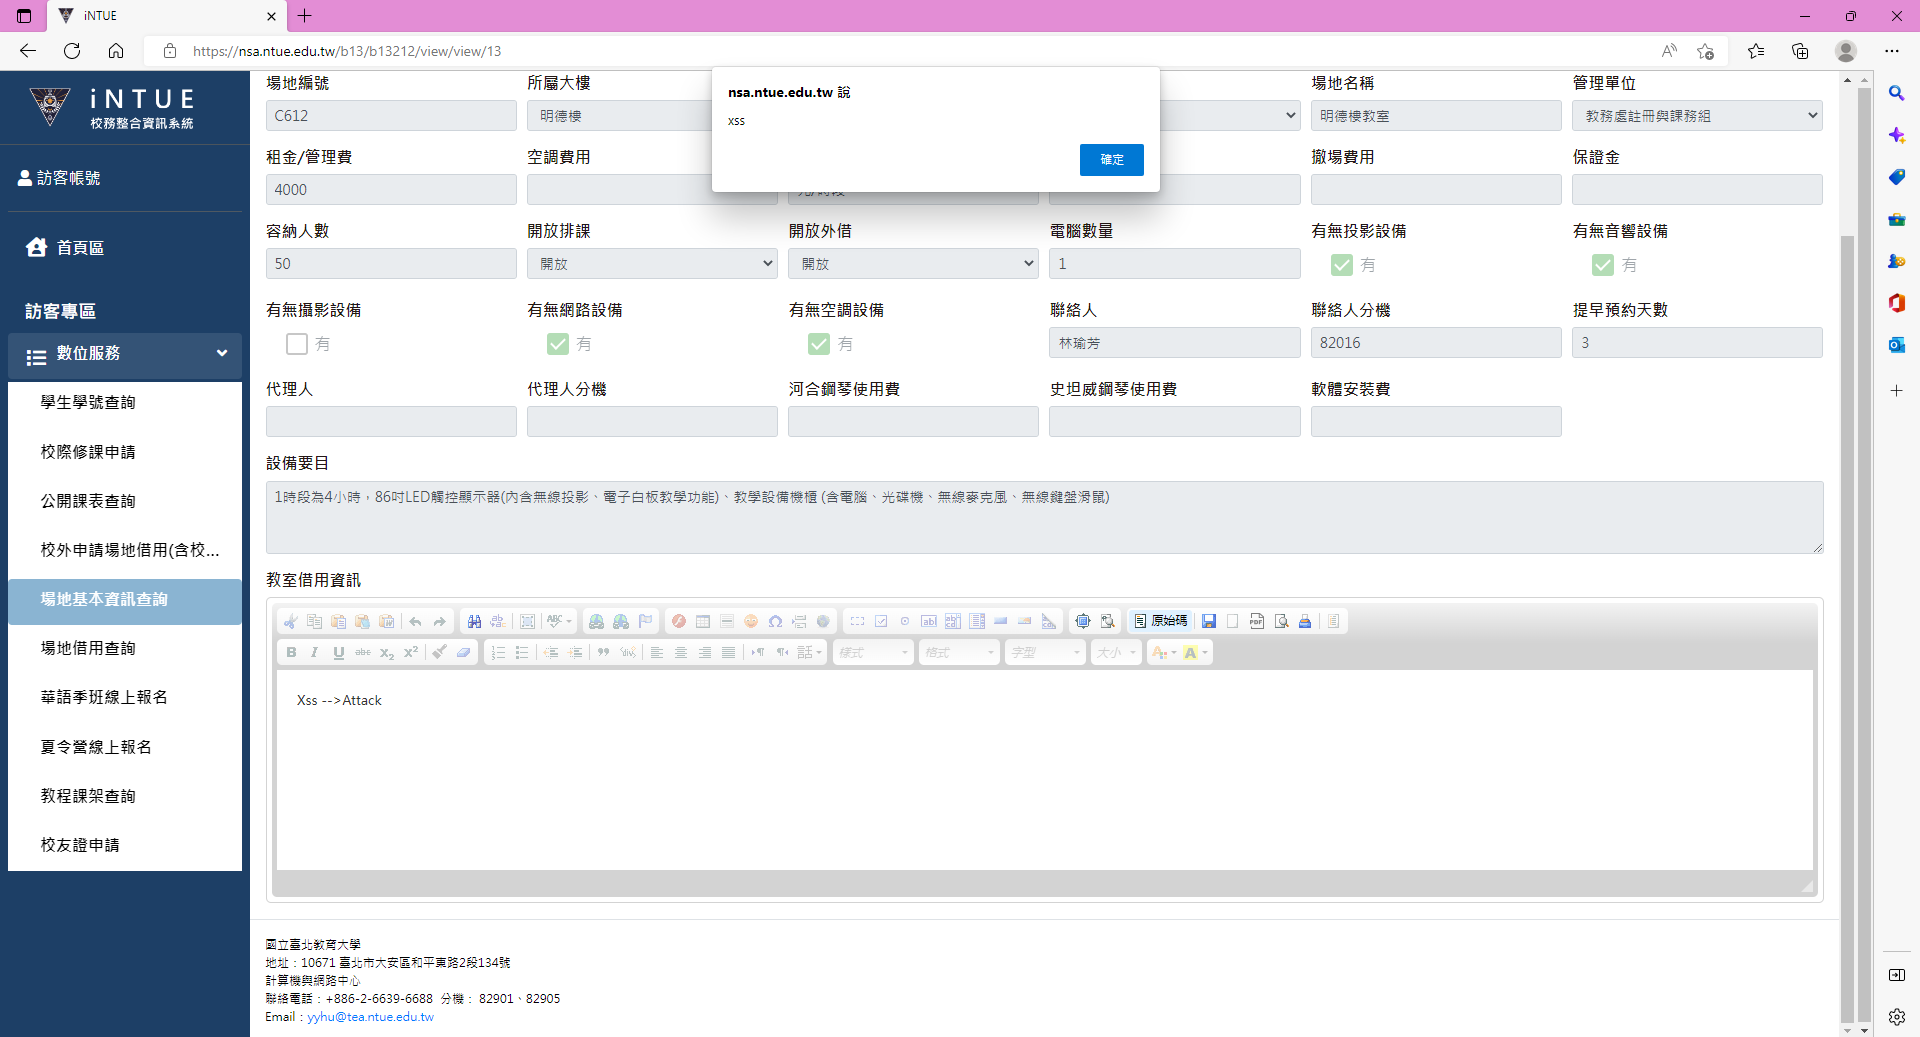Click the browser back arrow
The width and height of the screenshot is (1920, 1037).
coord(28,51)
